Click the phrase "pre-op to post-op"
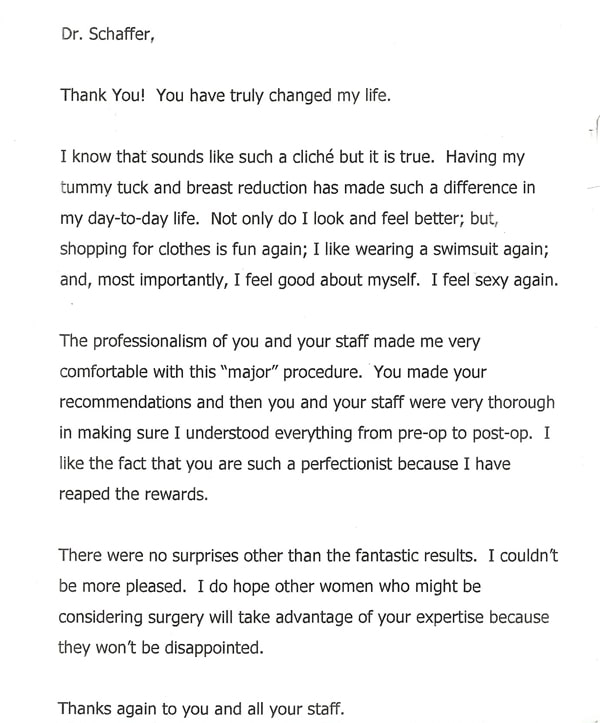Screen dimensions: 600x723 (464, 434)
